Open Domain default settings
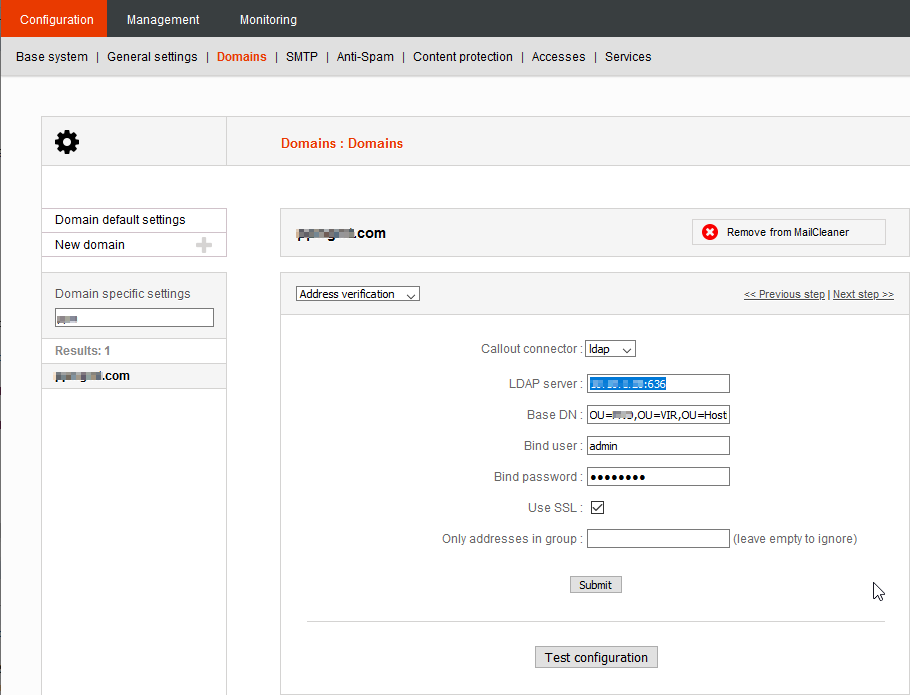This screenshot has width=910, height=695. (x=134, y=220)
